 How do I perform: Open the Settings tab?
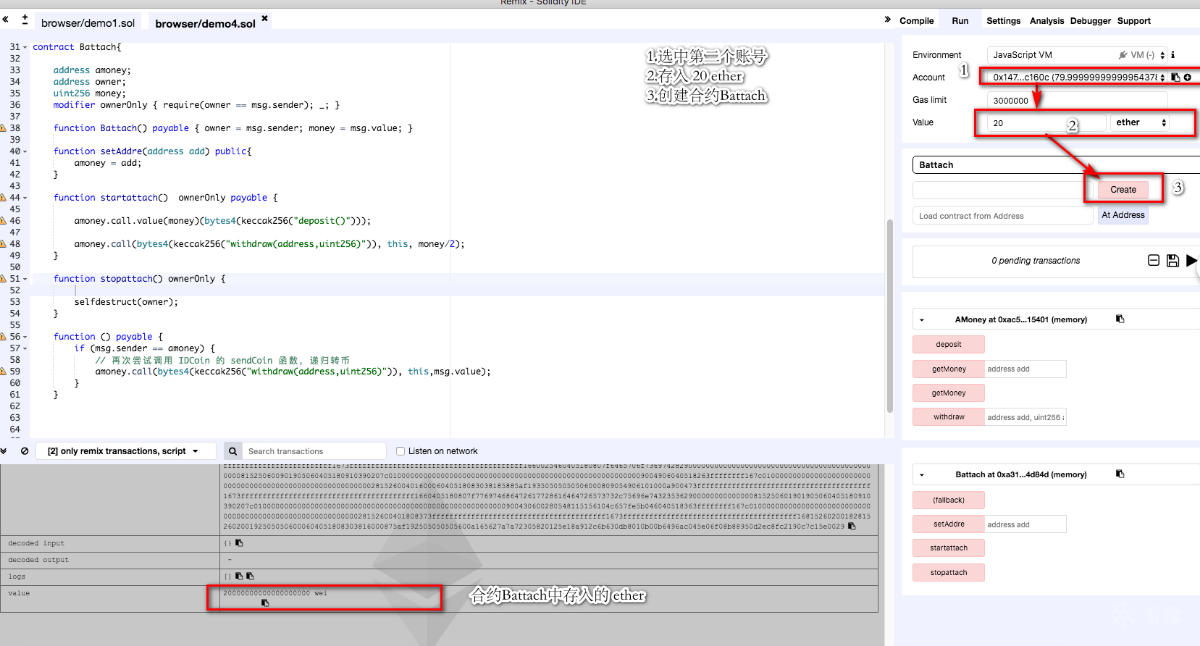pos(1003,20)
